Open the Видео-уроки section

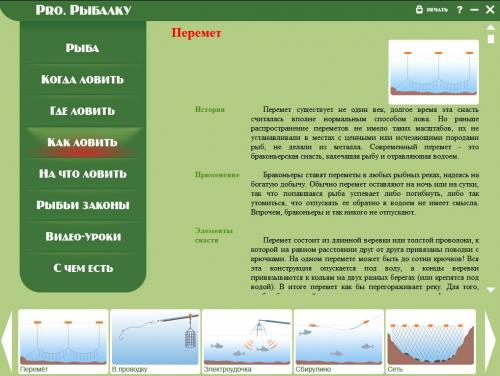point(83,236)
